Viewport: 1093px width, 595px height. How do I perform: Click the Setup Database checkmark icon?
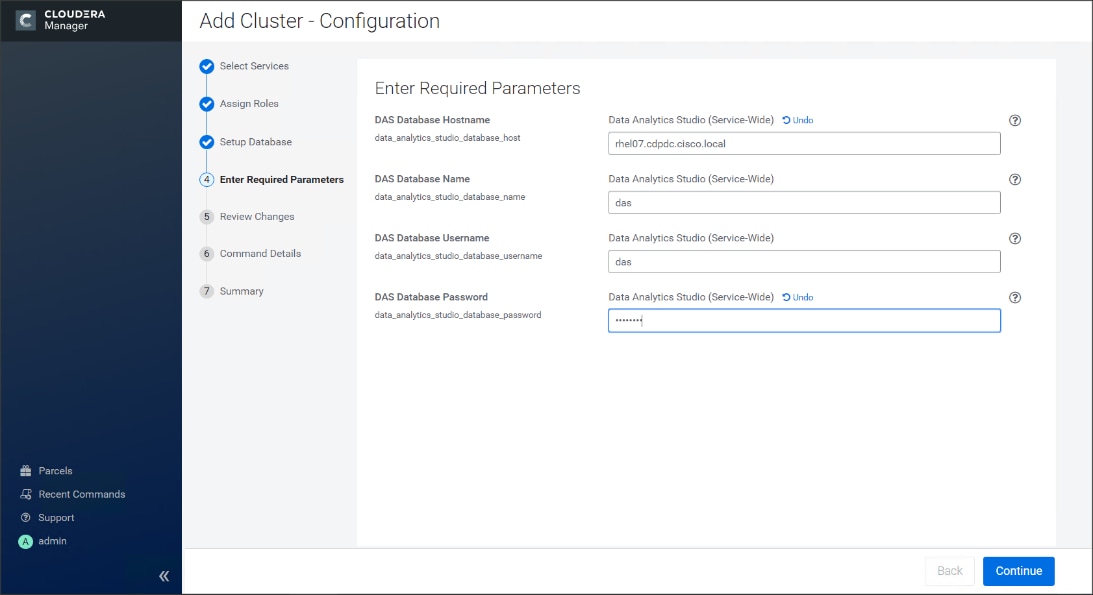click(x=206, y=142)
